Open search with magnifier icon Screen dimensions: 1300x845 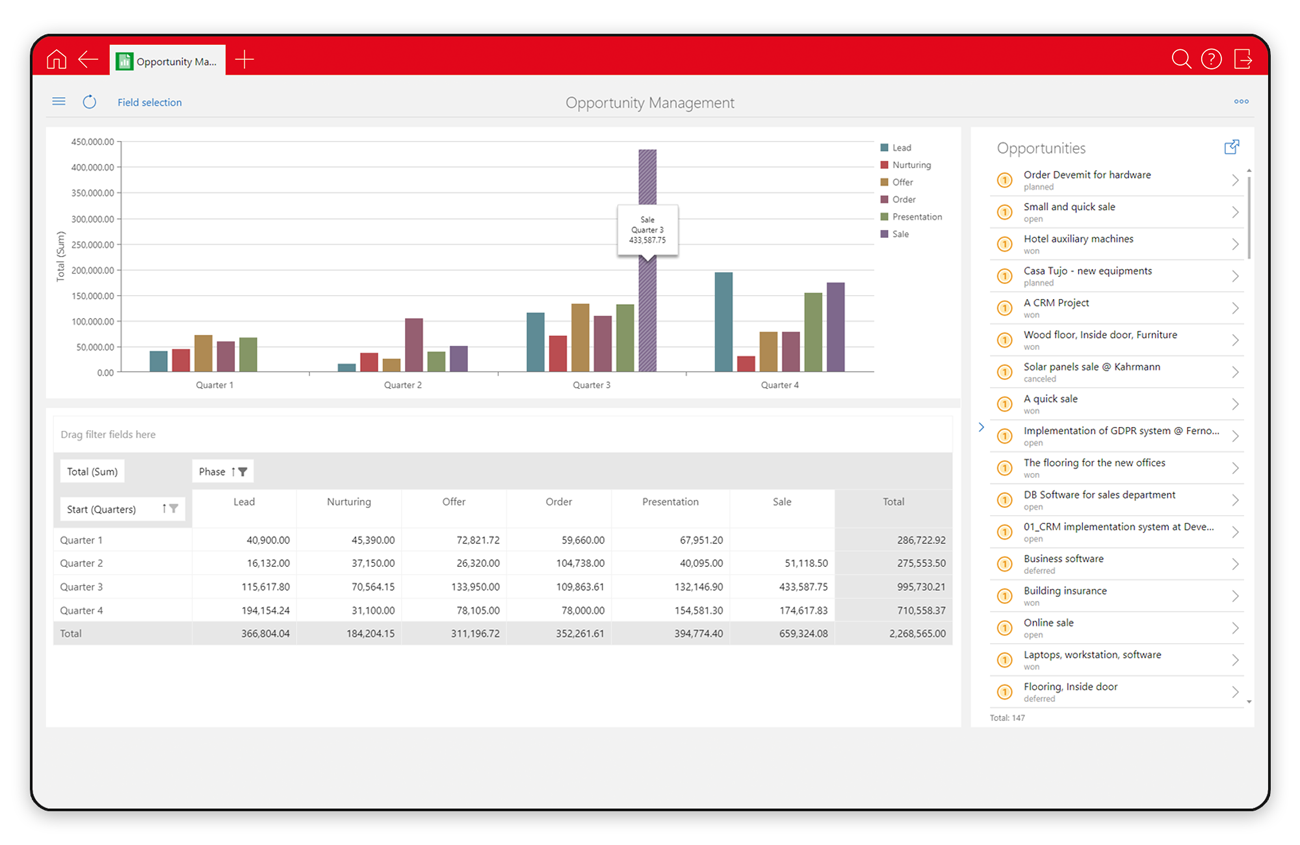1181,60
